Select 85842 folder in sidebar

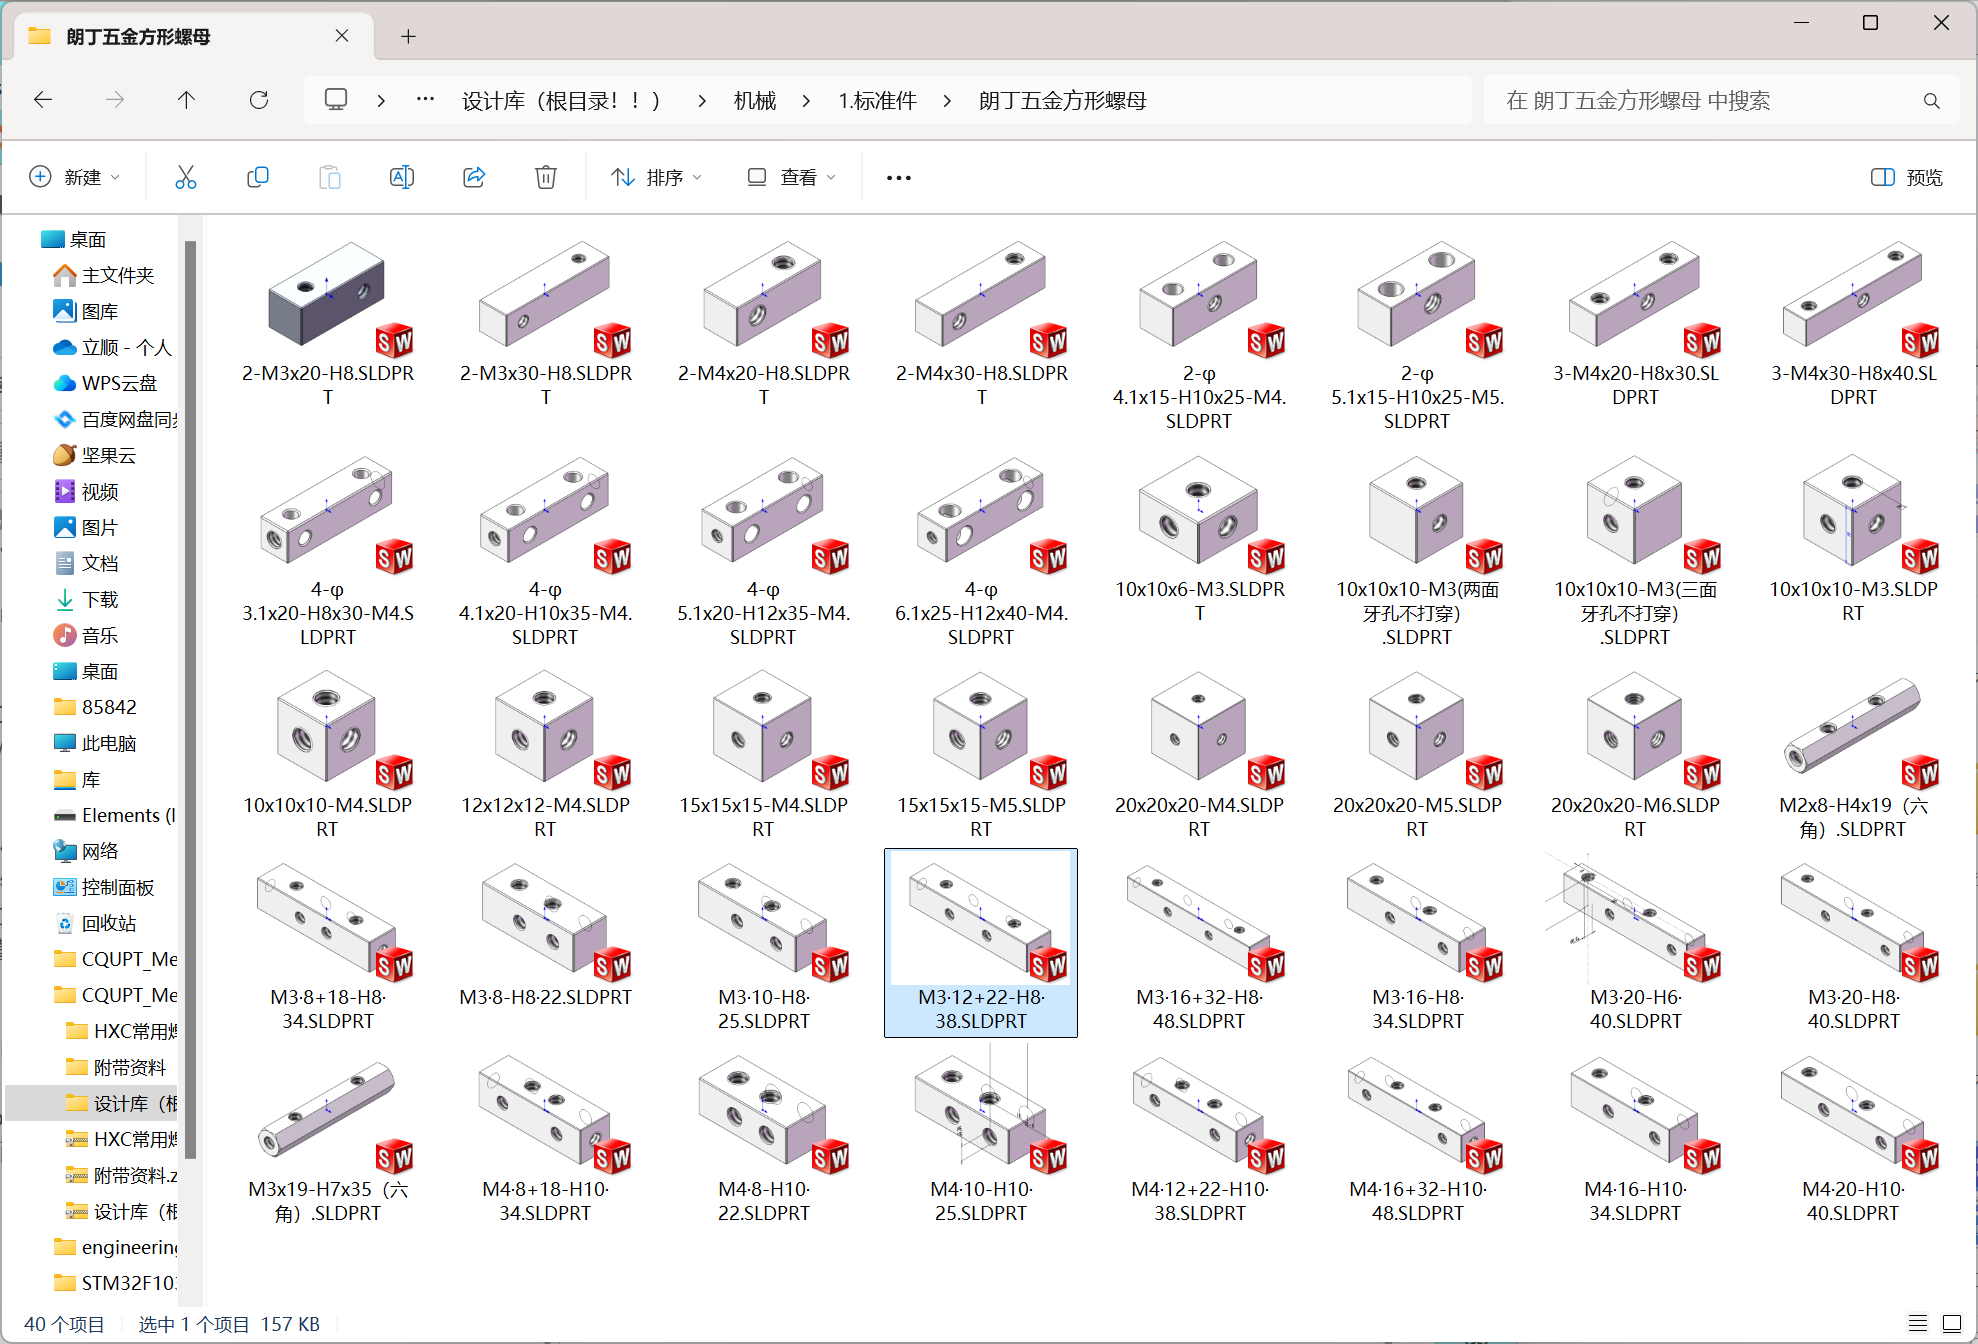(x=94, y=707)
